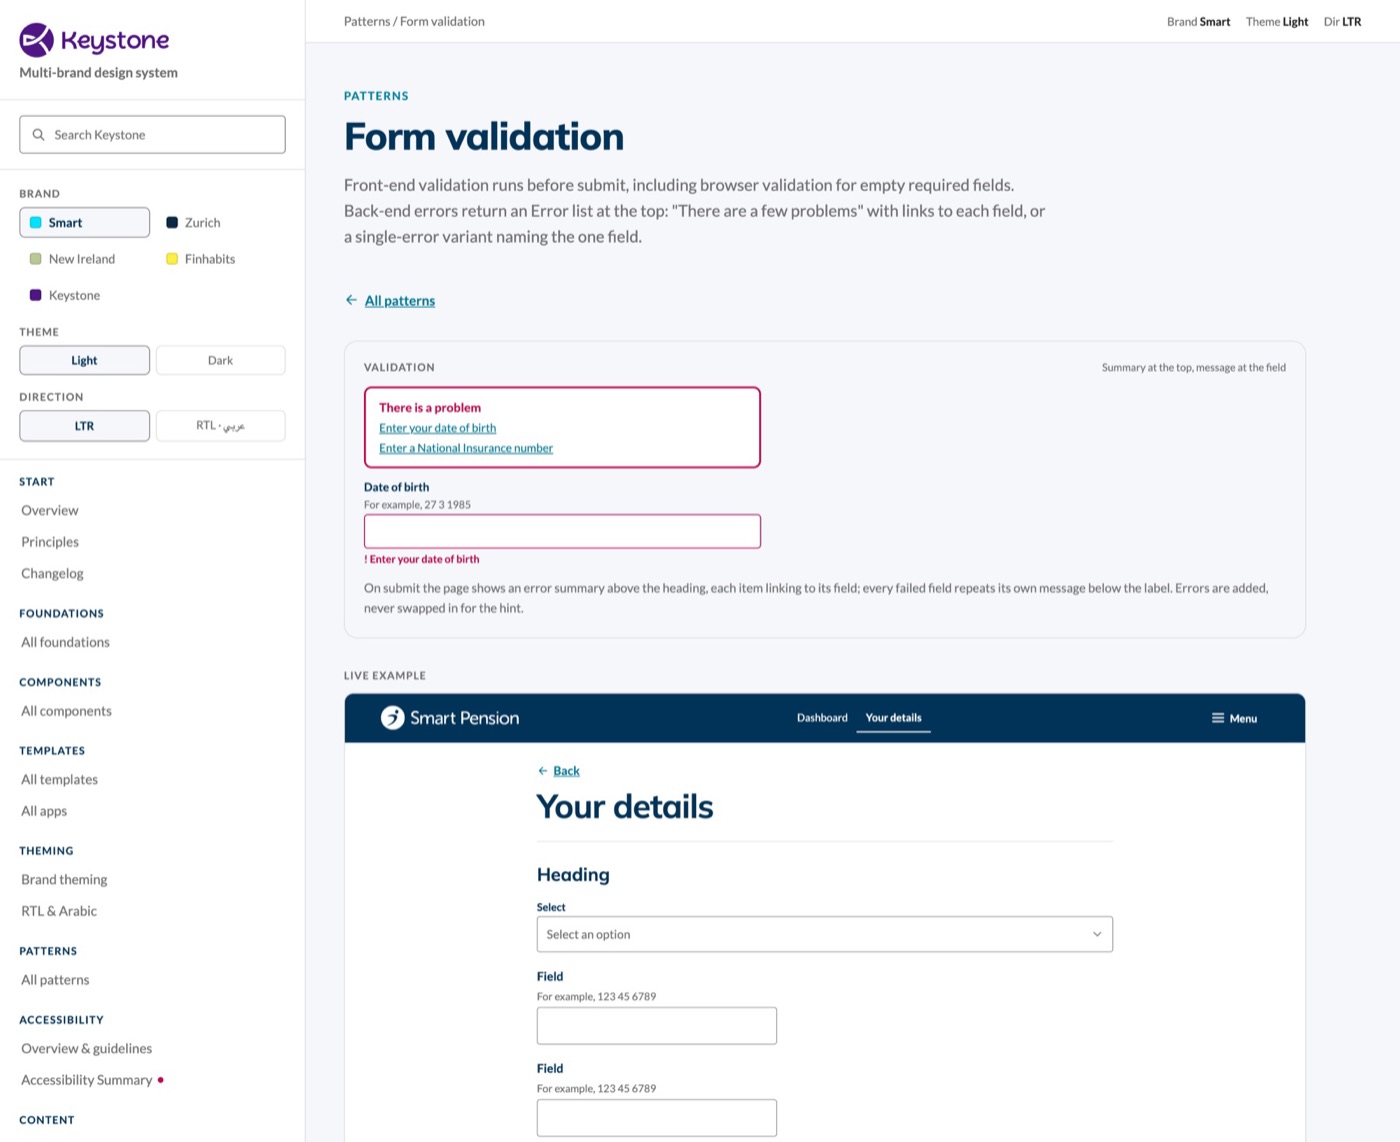Follow the Enter your date of birth link

tap(437, 428)
